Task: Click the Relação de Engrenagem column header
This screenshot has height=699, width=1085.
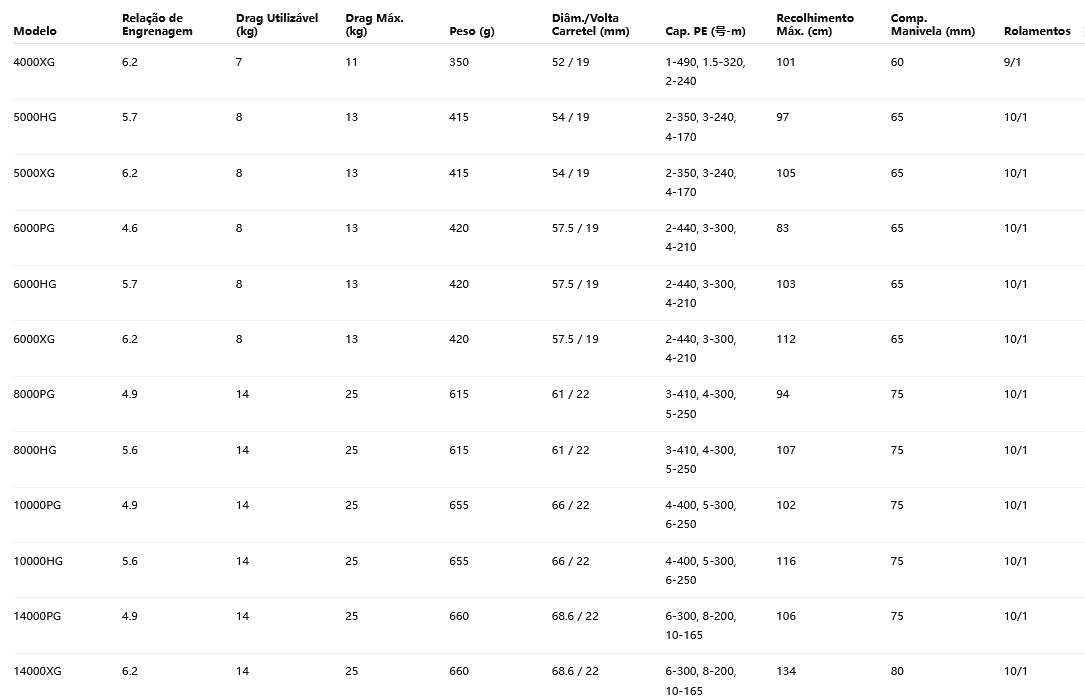Action: (157, 25)
